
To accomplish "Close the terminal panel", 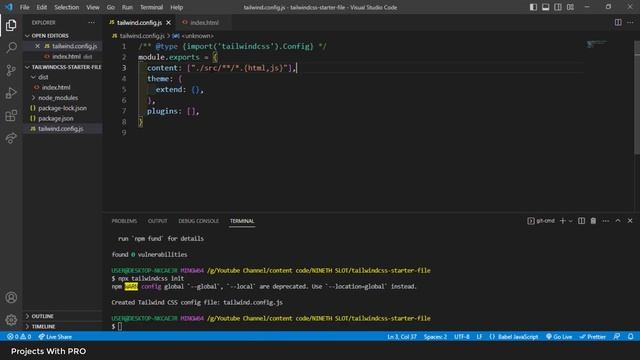I will pyautogui.click(x=630, y=221).
